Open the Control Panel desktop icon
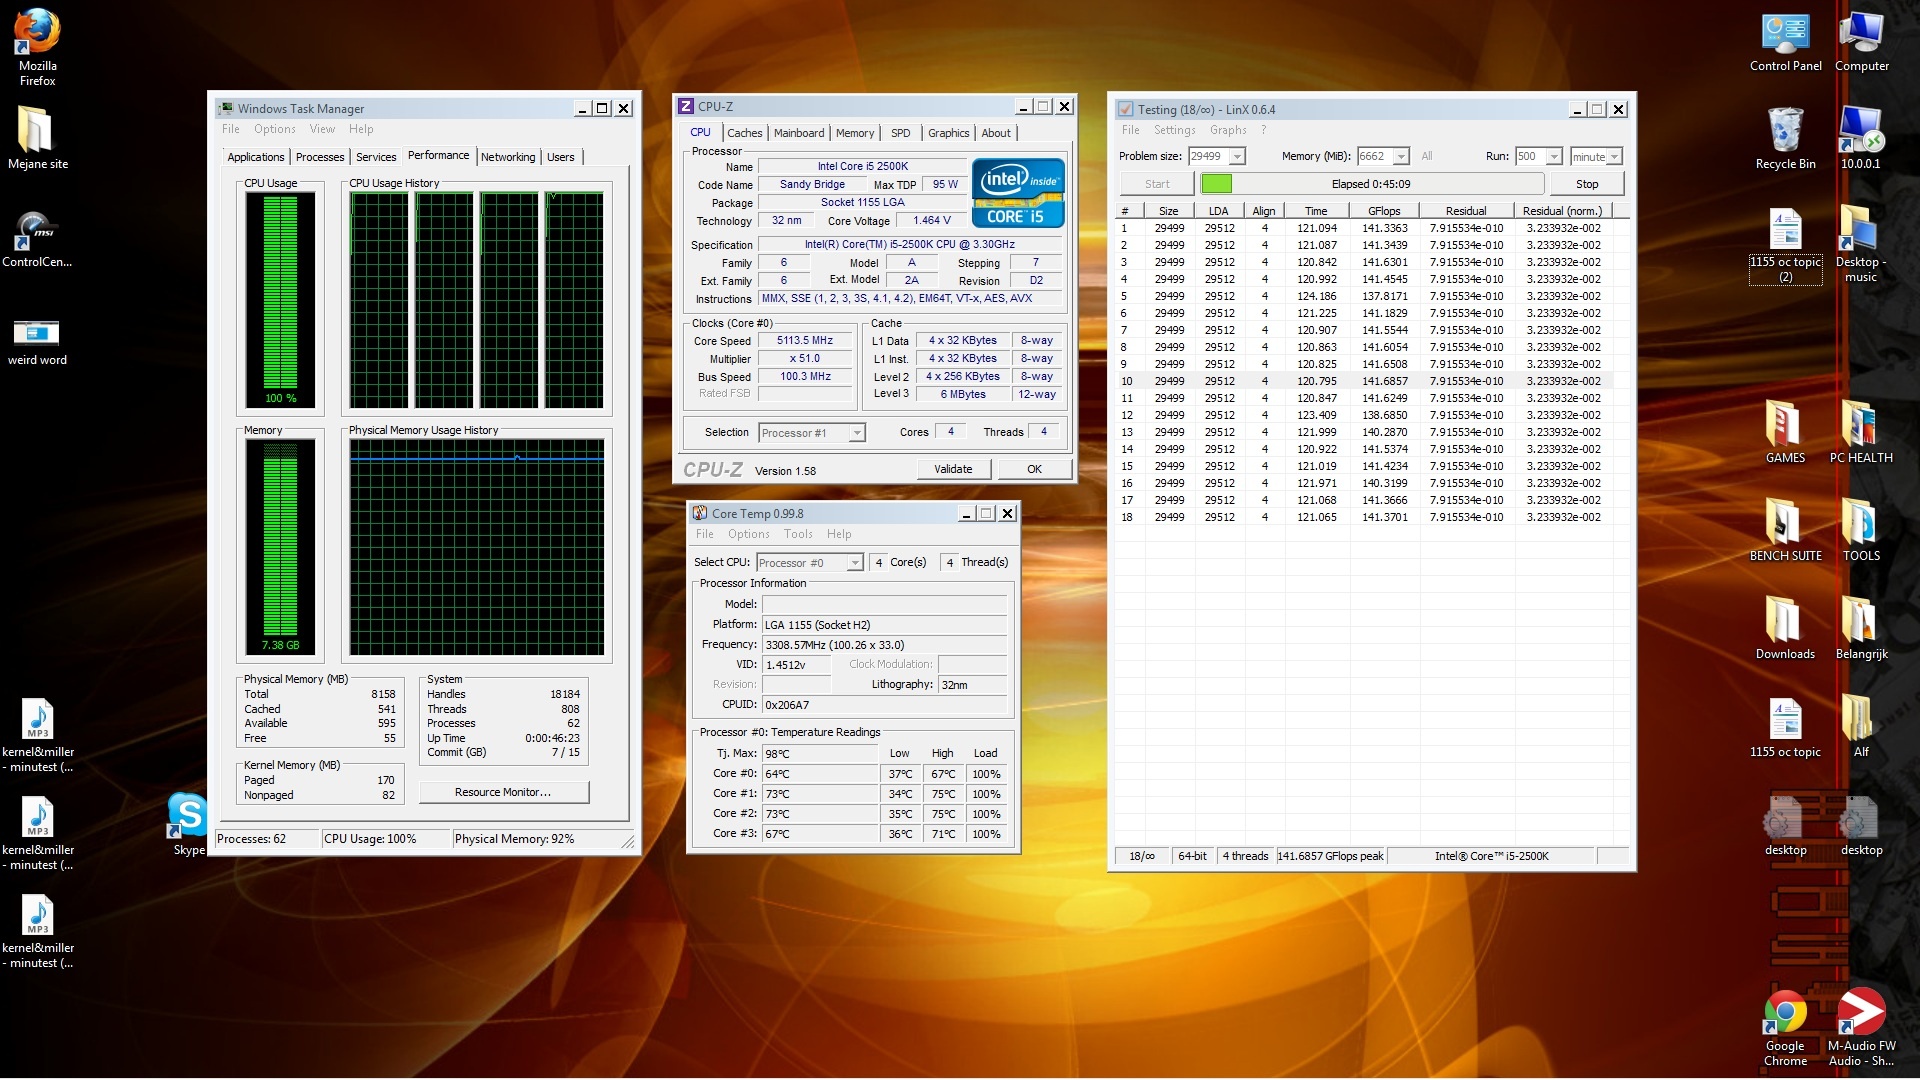The width and height of the screenshot is (1920, 1080). [1785, 35]
